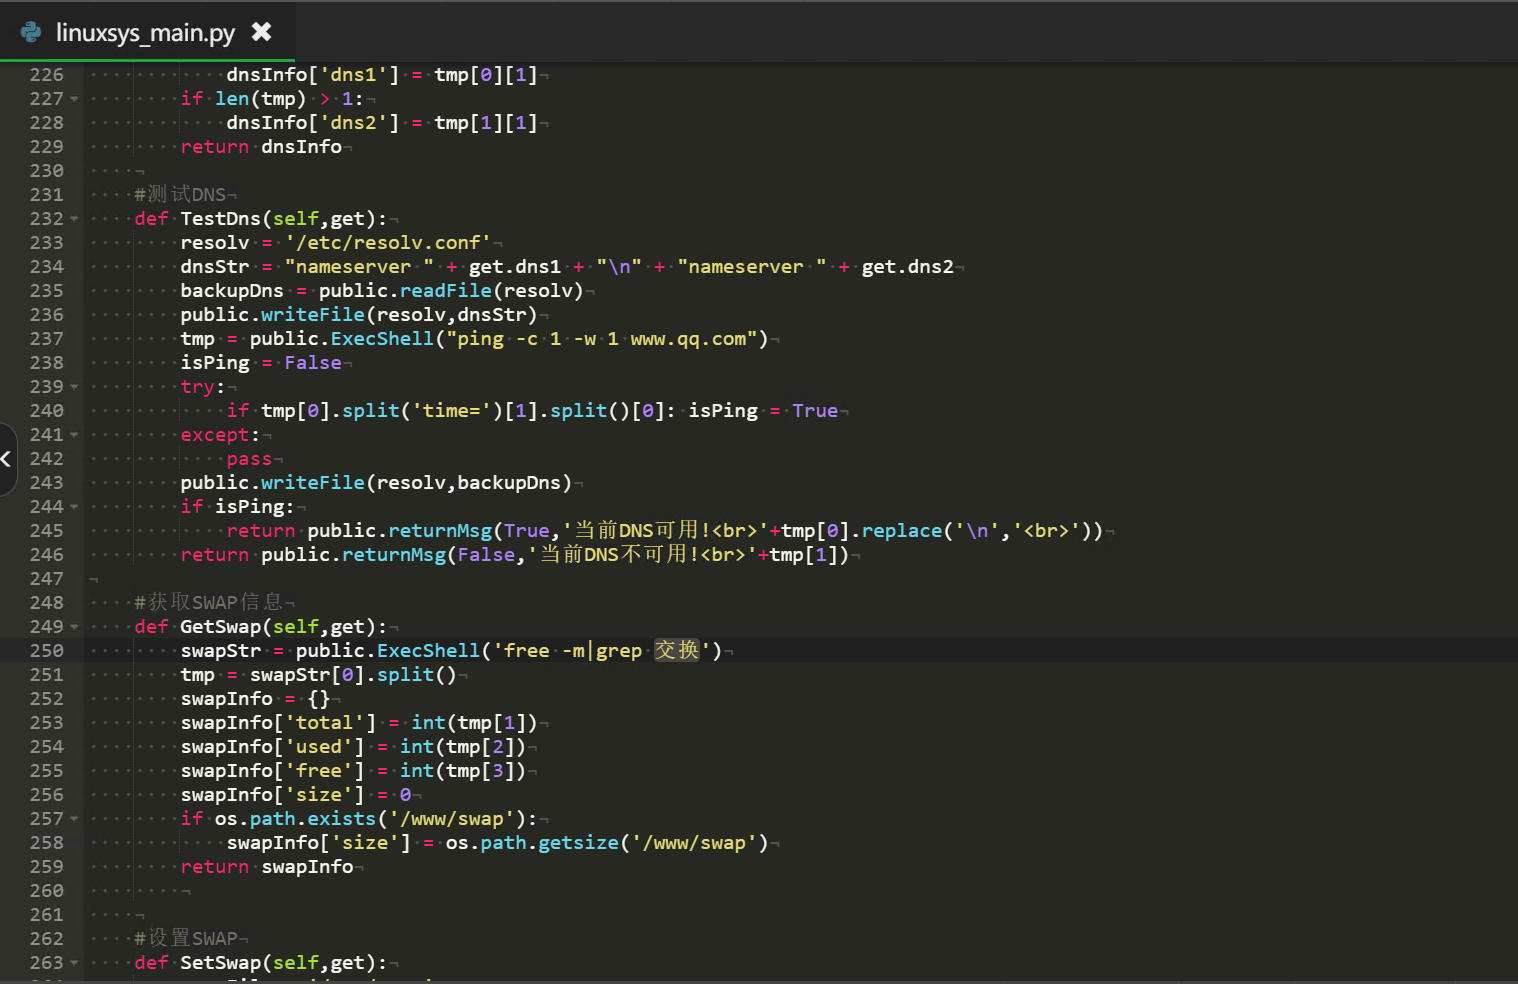The height and width of the screenshot is (984, 1518).
Task: Close the linuxsys_main.py tab
Action: [x=261, y=32]
